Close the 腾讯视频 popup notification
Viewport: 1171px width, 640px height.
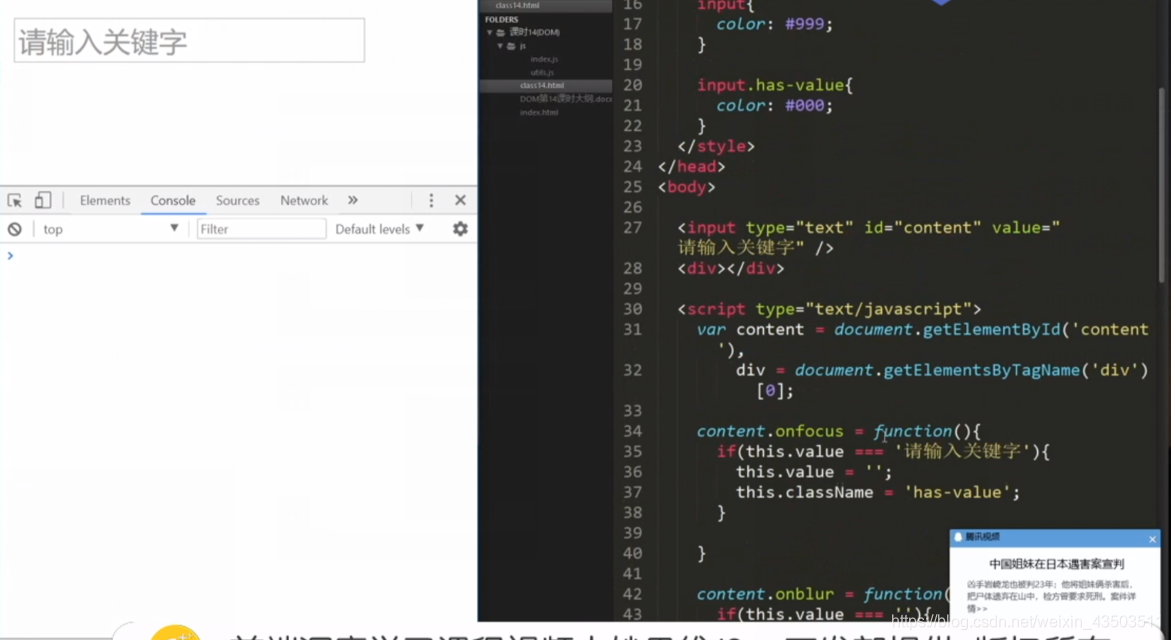pyautogui.click(x=1152, y=538)
